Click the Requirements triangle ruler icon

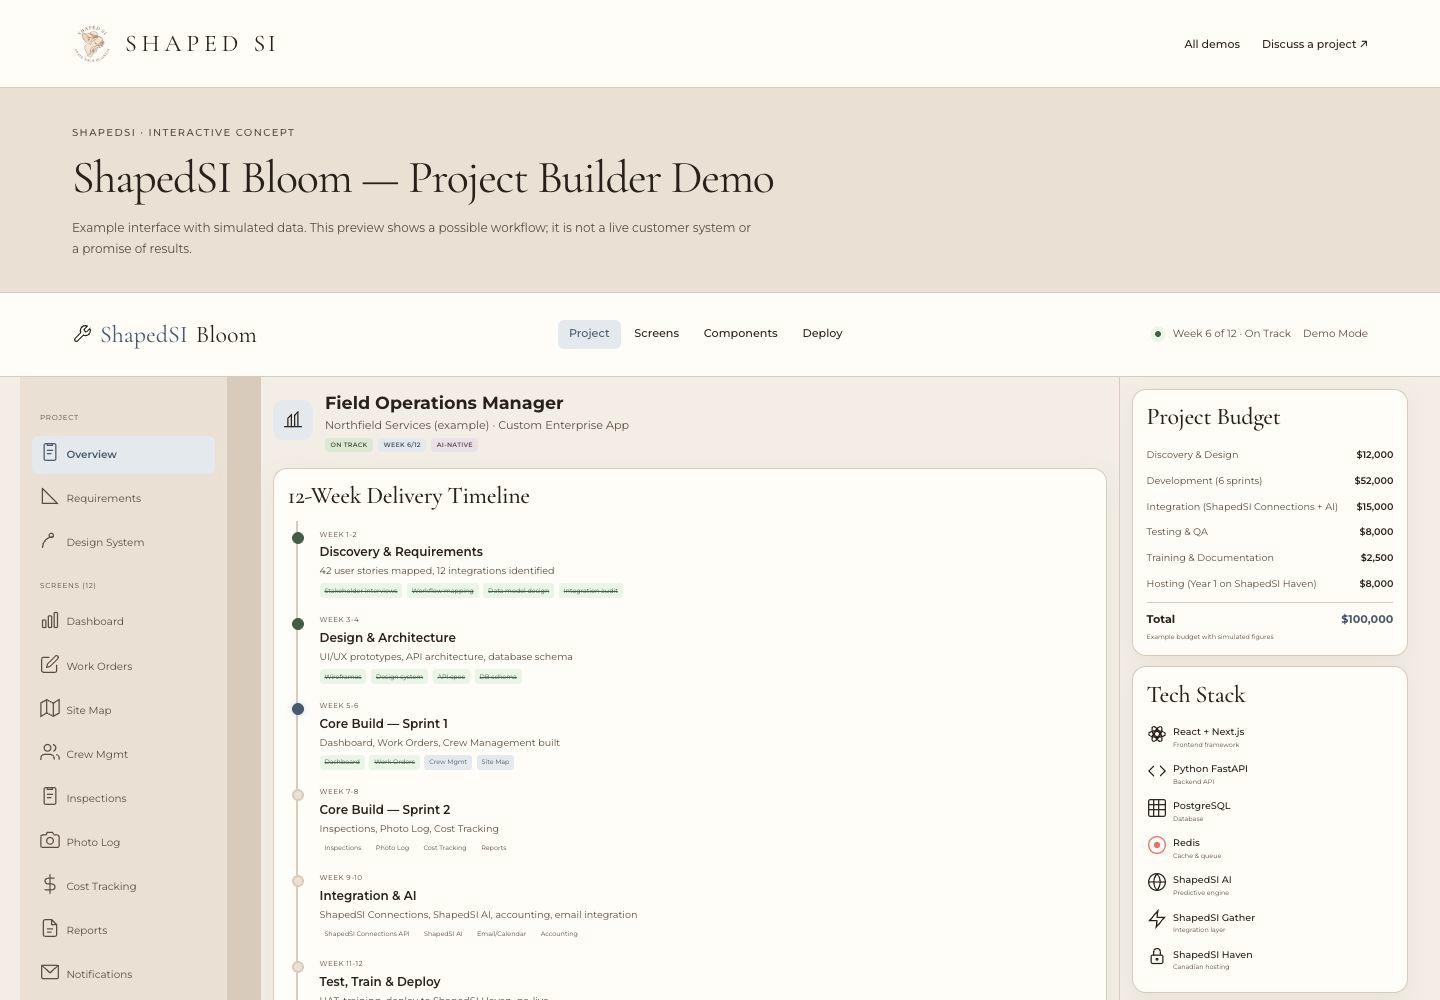(x=50, y=497)
